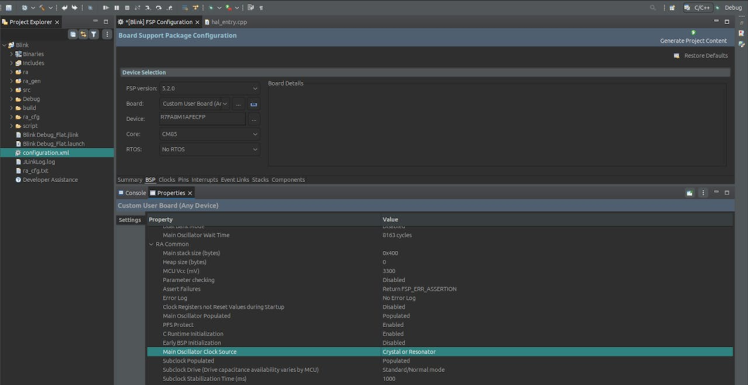Click the Parameter checking value Disabled
Screen dimensions: 748x385
[394, 280]
